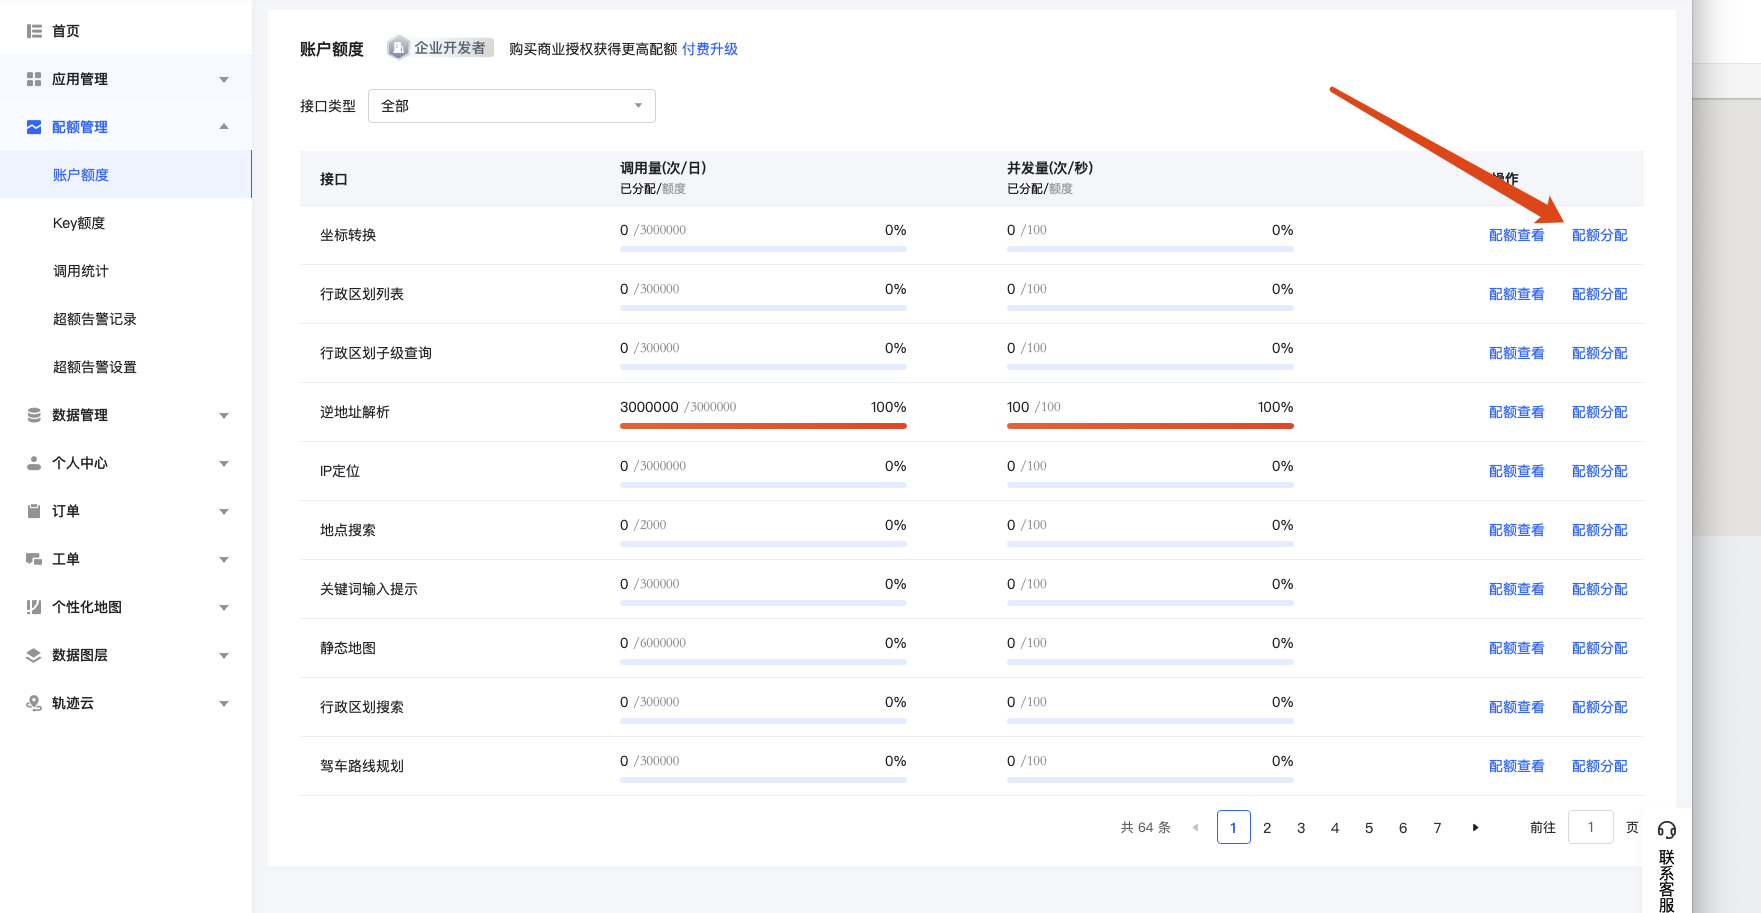Screen dimensions: 1761x913
Task: Click the 应用管理 grid icon
Action: point(34,79)
